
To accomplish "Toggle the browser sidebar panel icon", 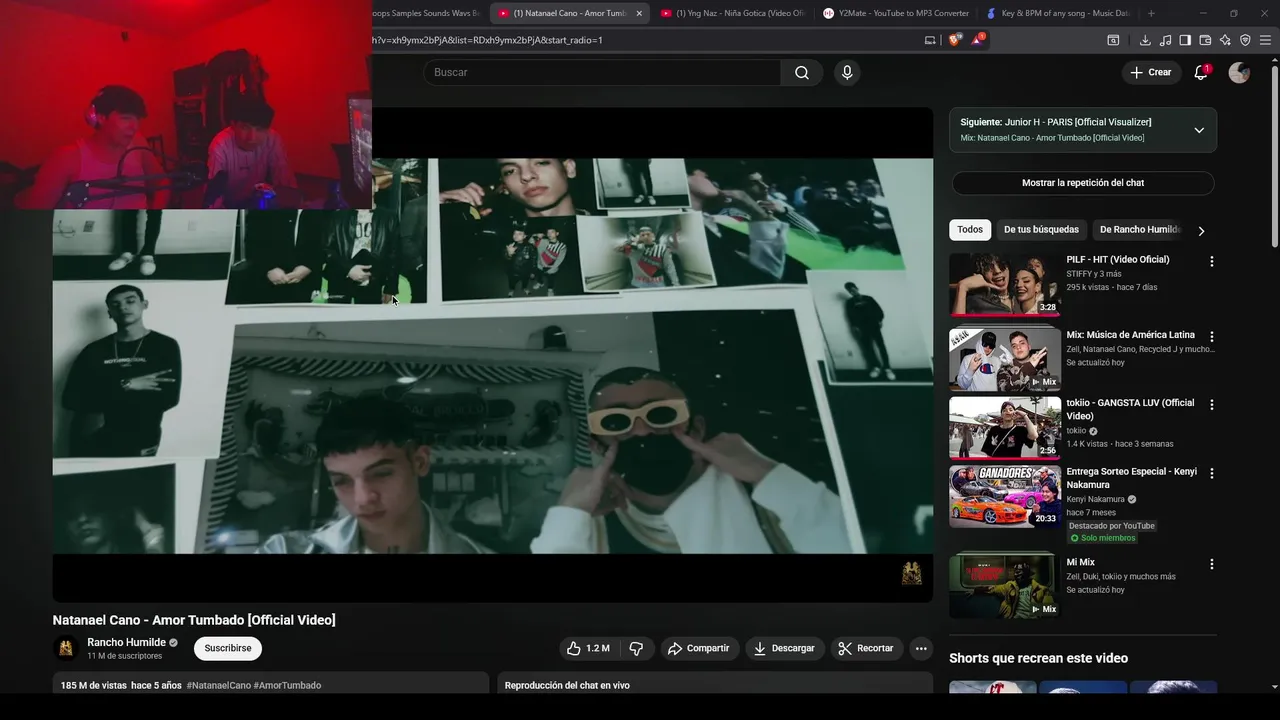I will pyautogui.click(x=1185, y=40).
